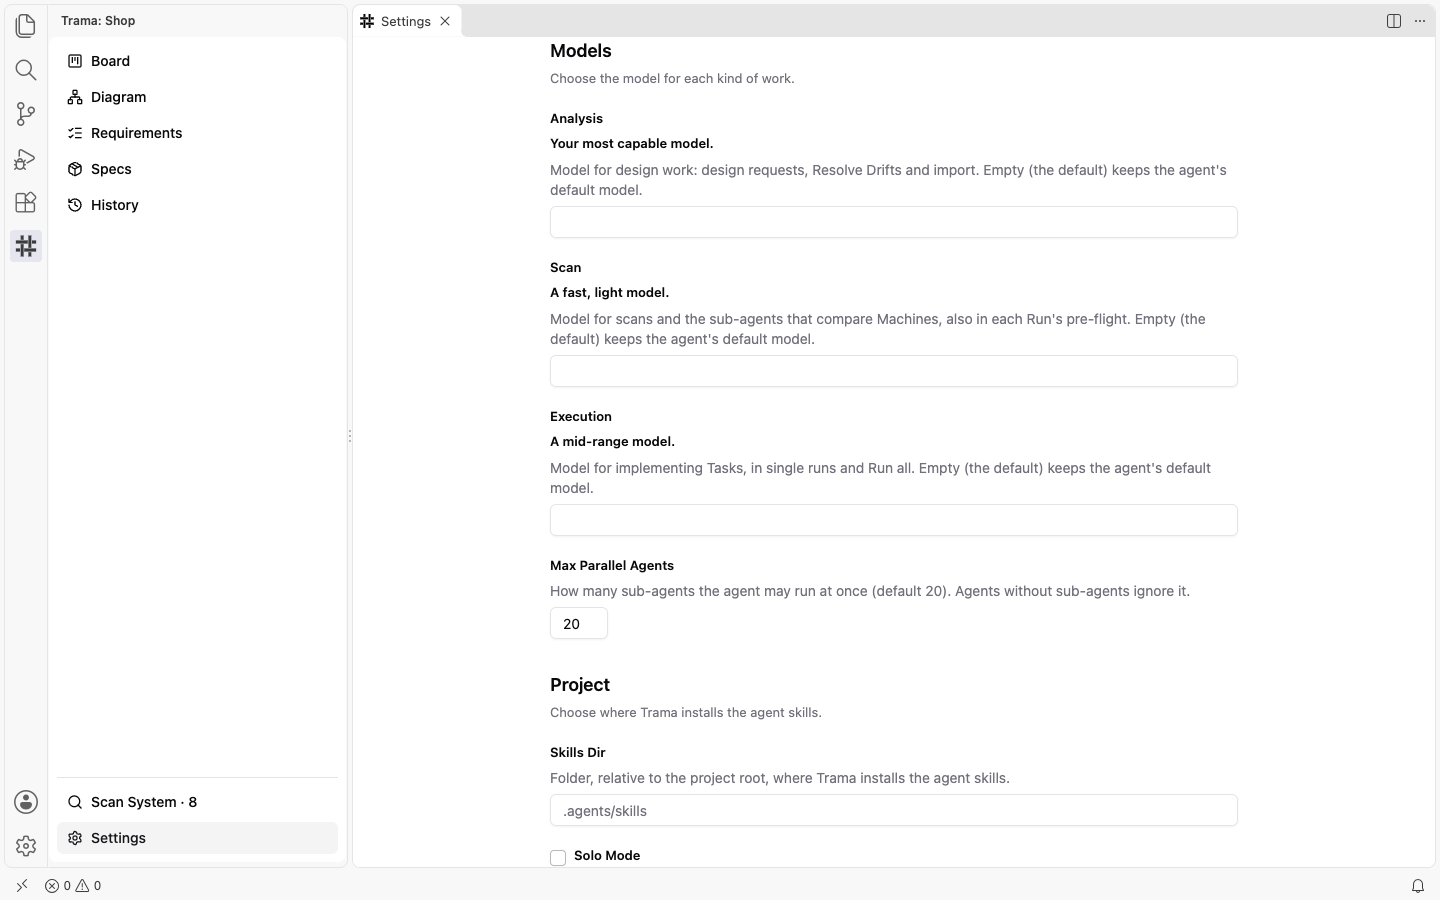Image resolution: width=1440 pixels, height=900 pixels.
Task: Open the History view
Action: [197, 205]
